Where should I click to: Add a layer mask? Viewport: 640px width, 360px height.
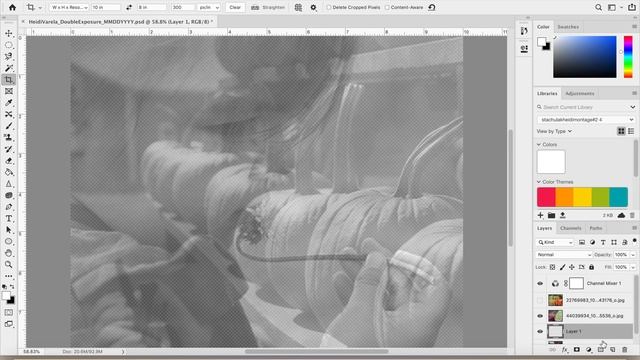577,350
